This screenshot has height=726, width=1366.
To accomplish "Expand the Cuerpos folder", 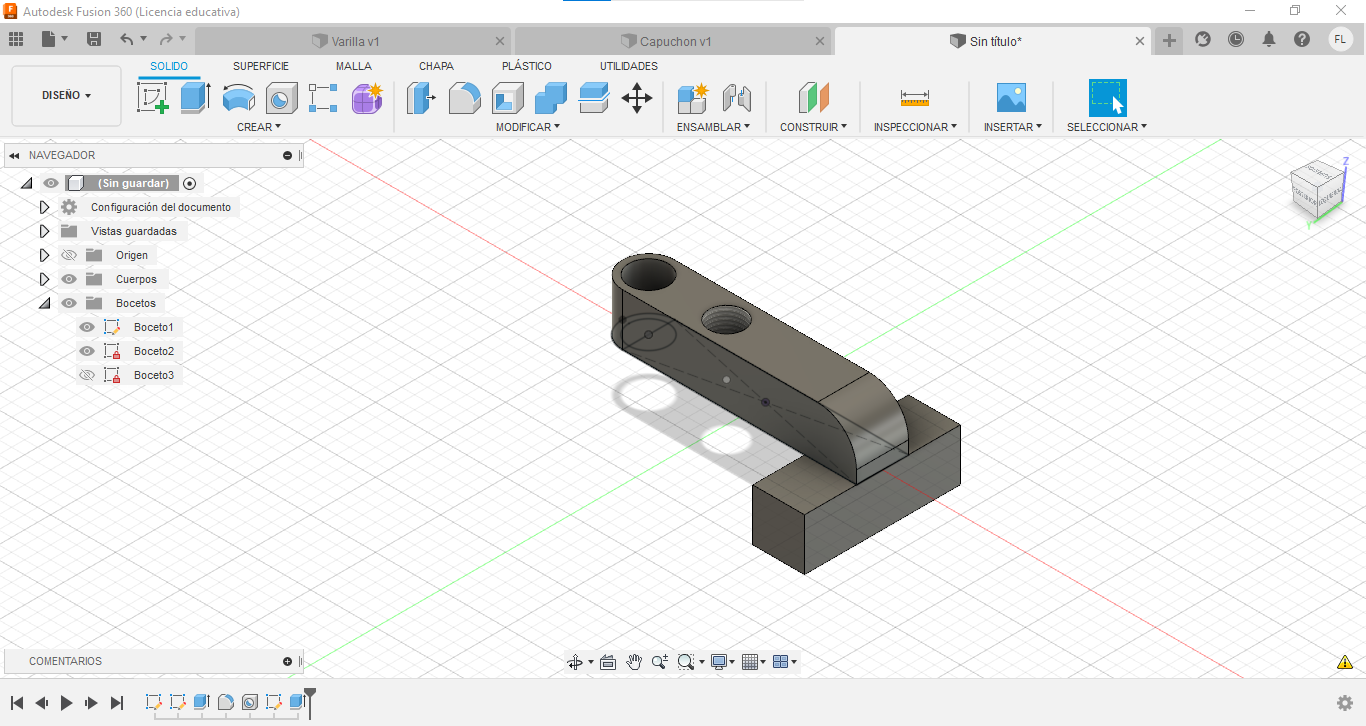I will [x=44, y=279].
